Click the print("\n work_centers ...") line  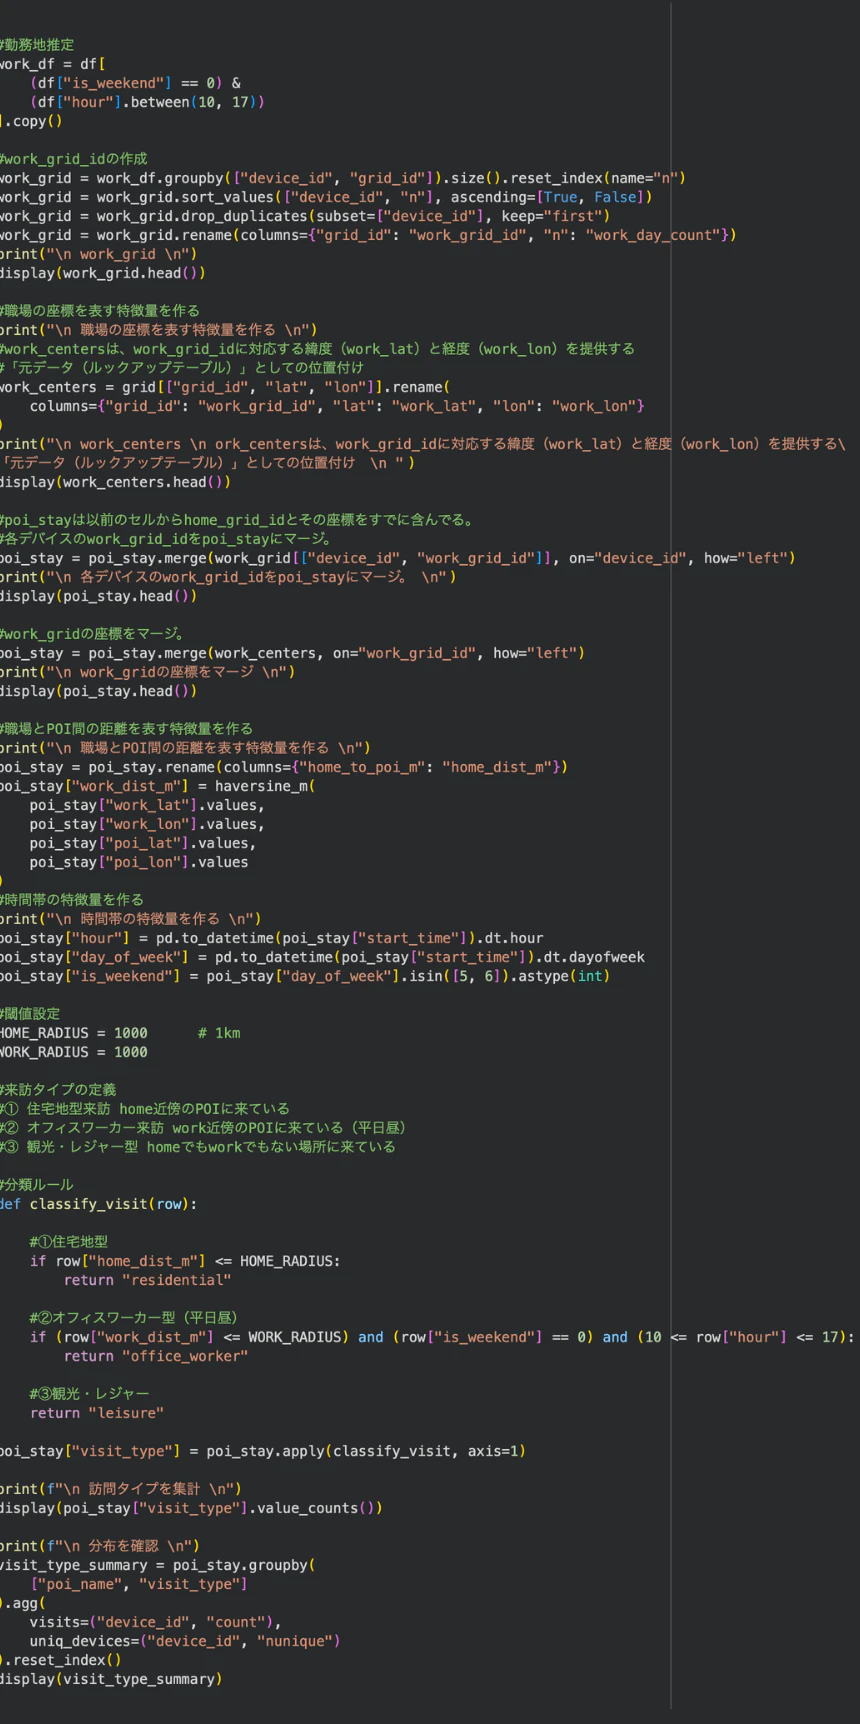[x=423, y=444]
